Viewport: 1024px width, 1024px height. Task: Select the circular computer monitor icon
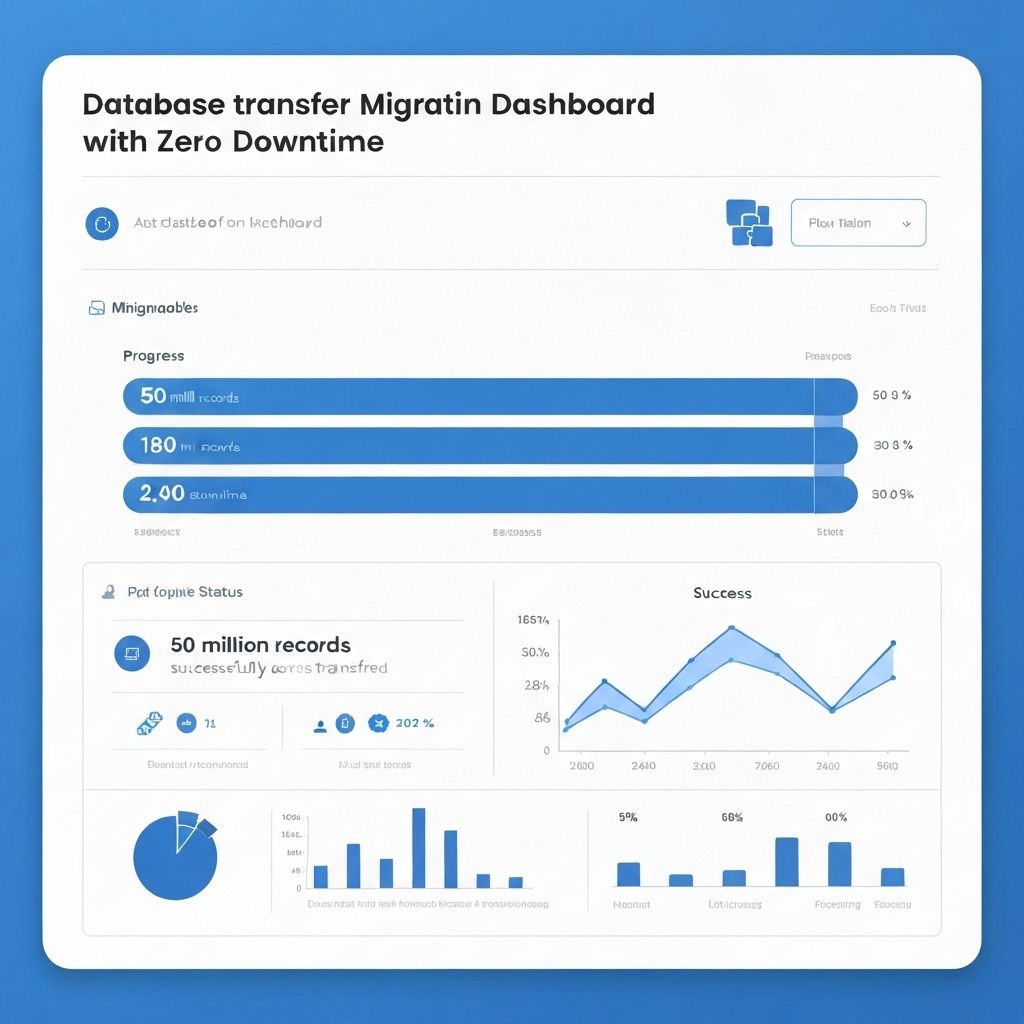132,653
